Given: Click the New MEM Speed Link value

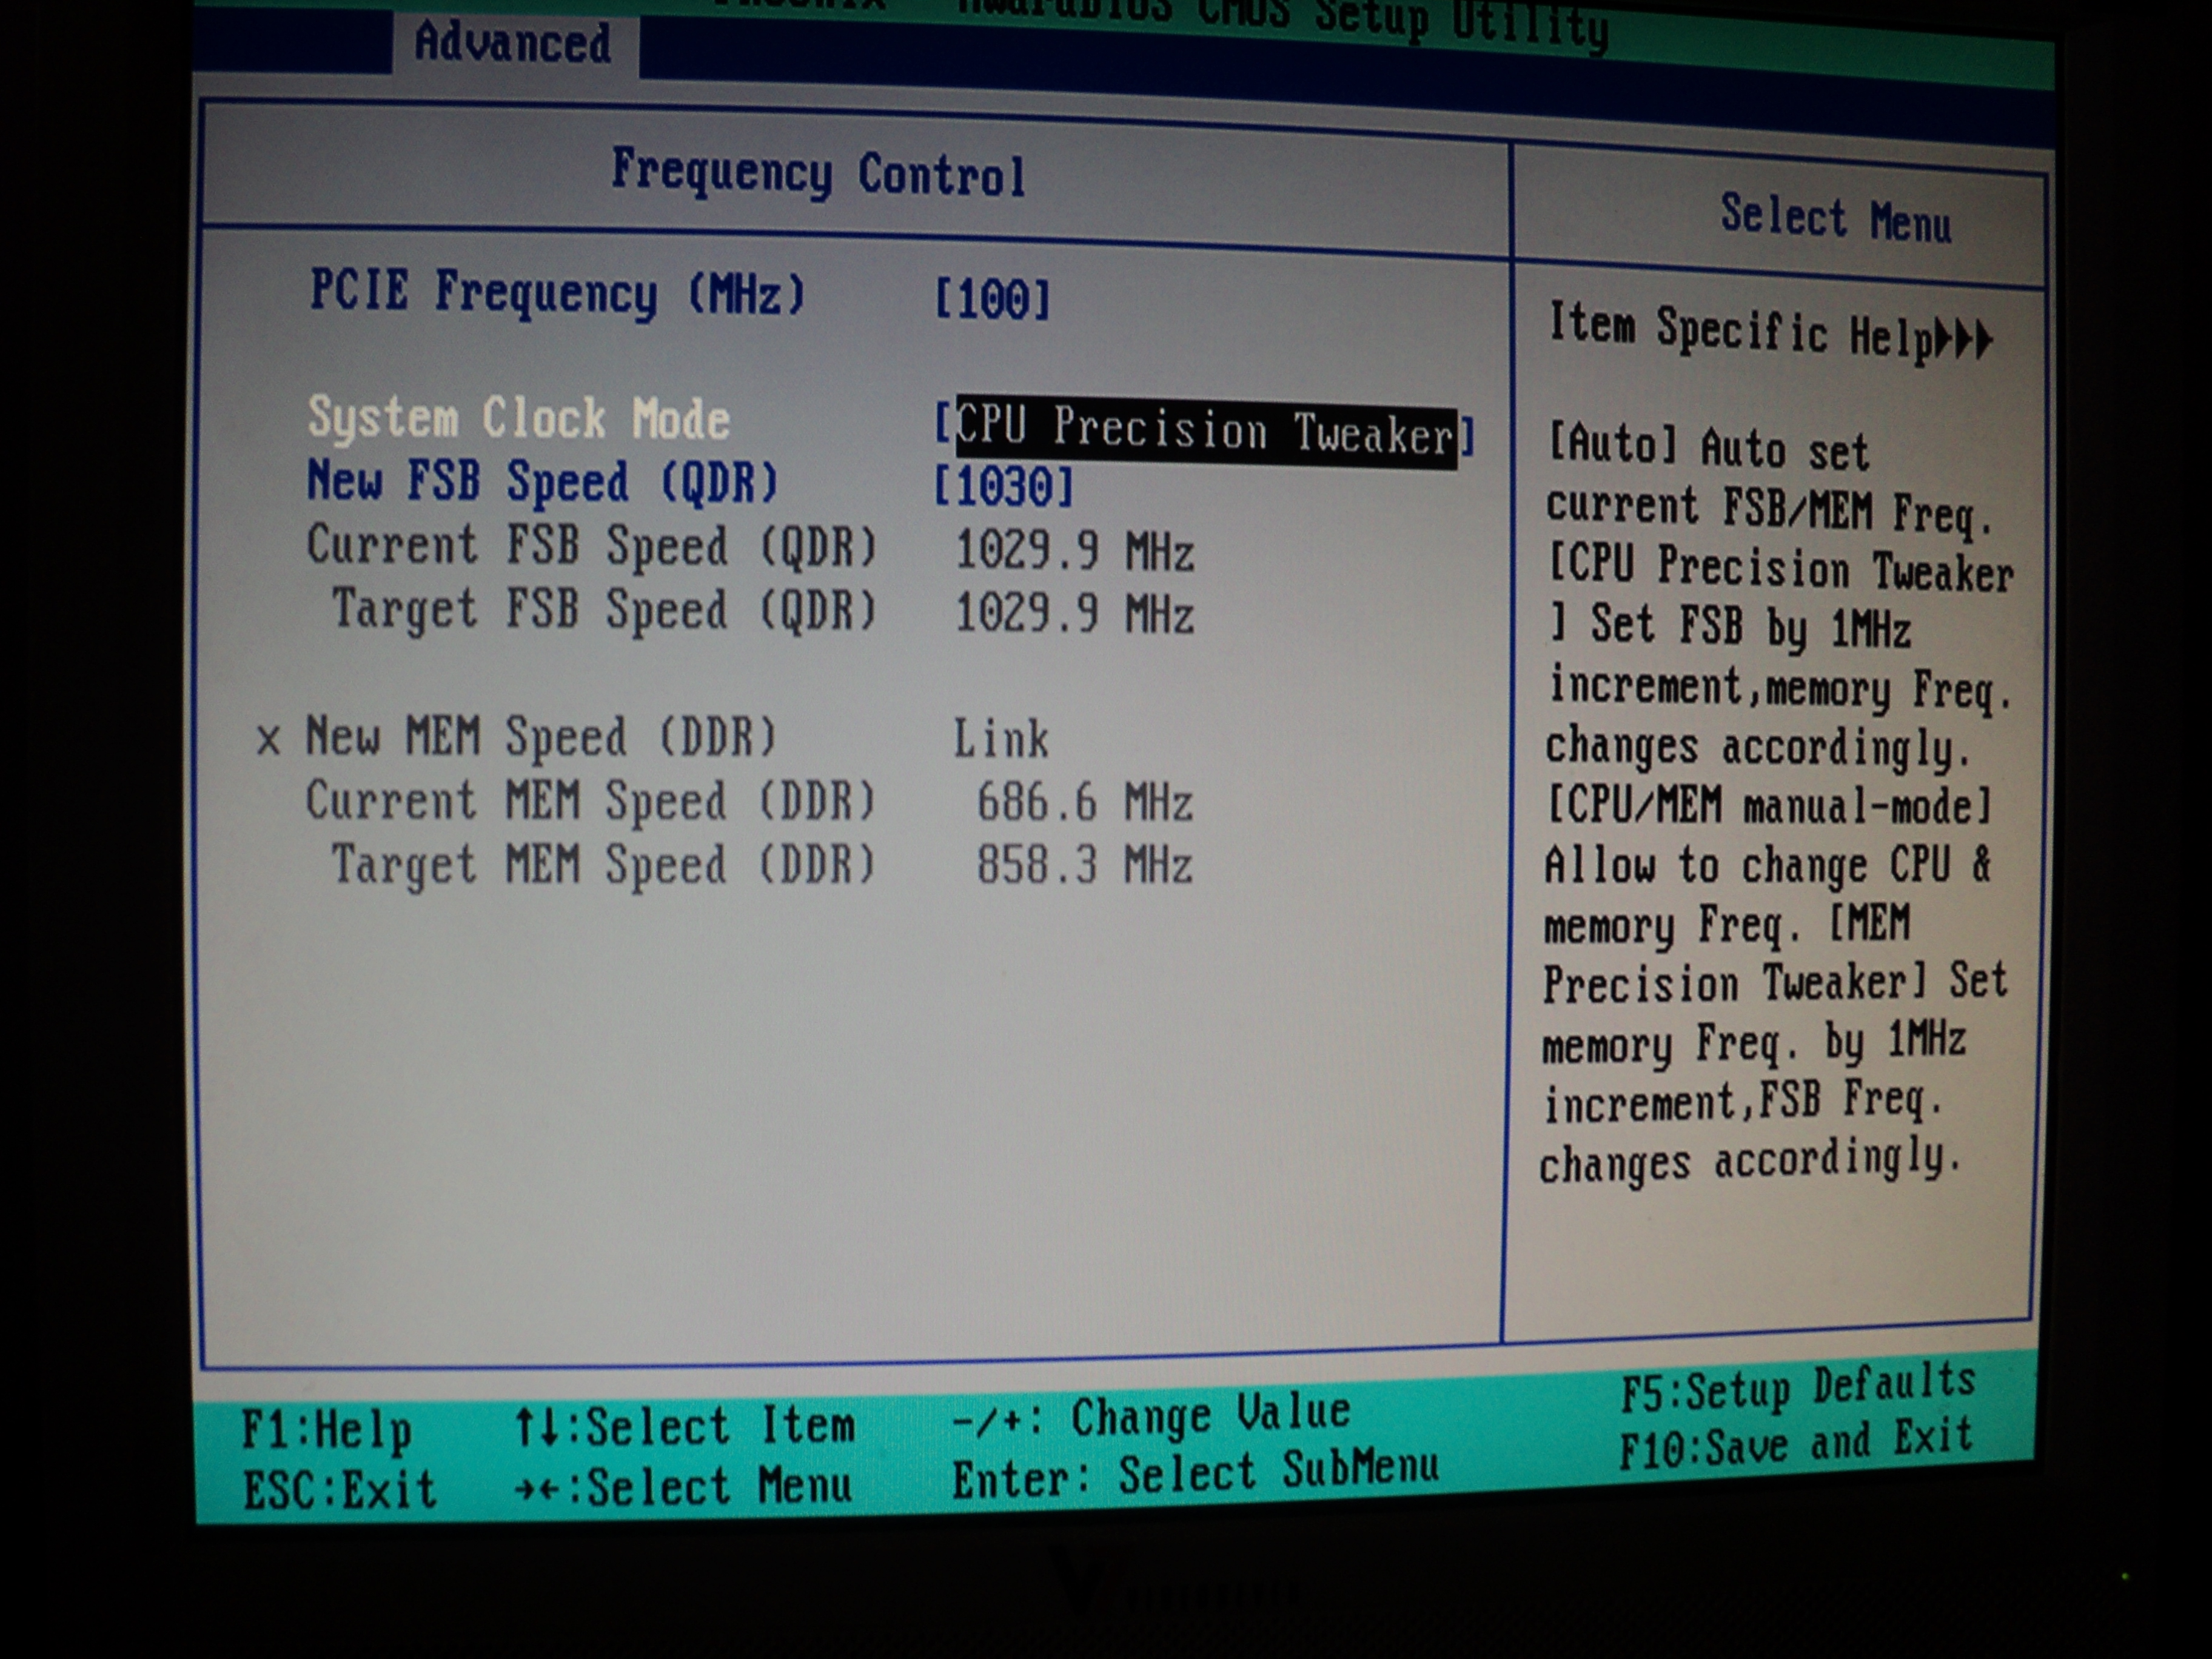Looking at the screenshot, I should [1000, 740].
